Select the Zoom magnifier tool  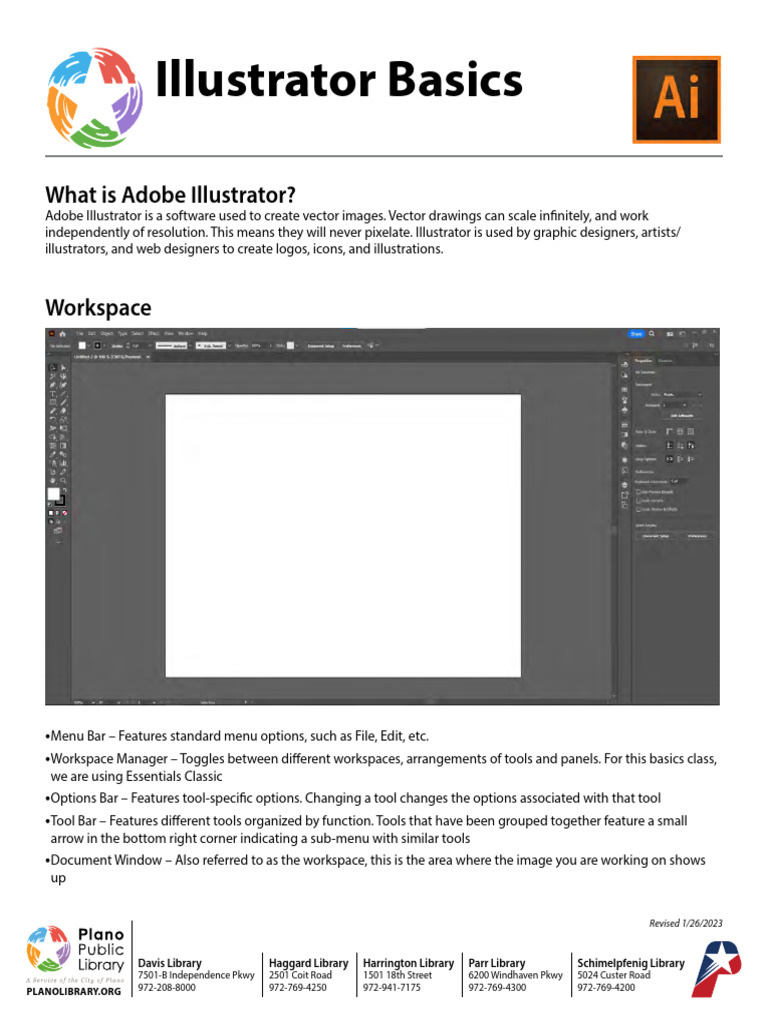coord(63,481)
